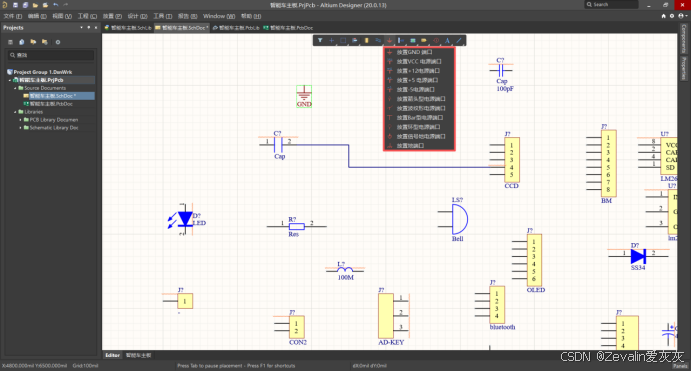Select 放置GND端口 menu entry

pyautogui.click(x=419, y=52)
